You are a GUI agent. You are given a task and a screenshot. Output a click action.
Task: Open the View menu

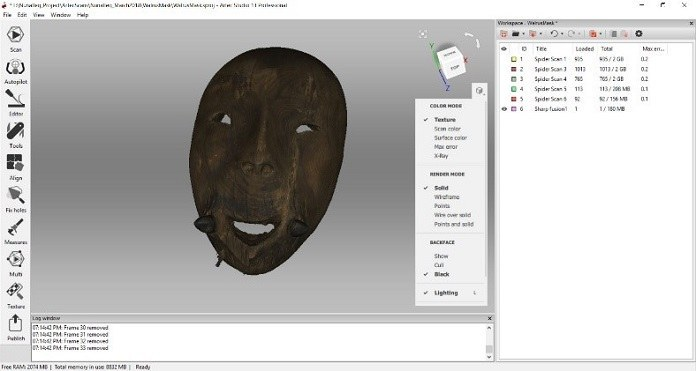[x=39, y=15]
